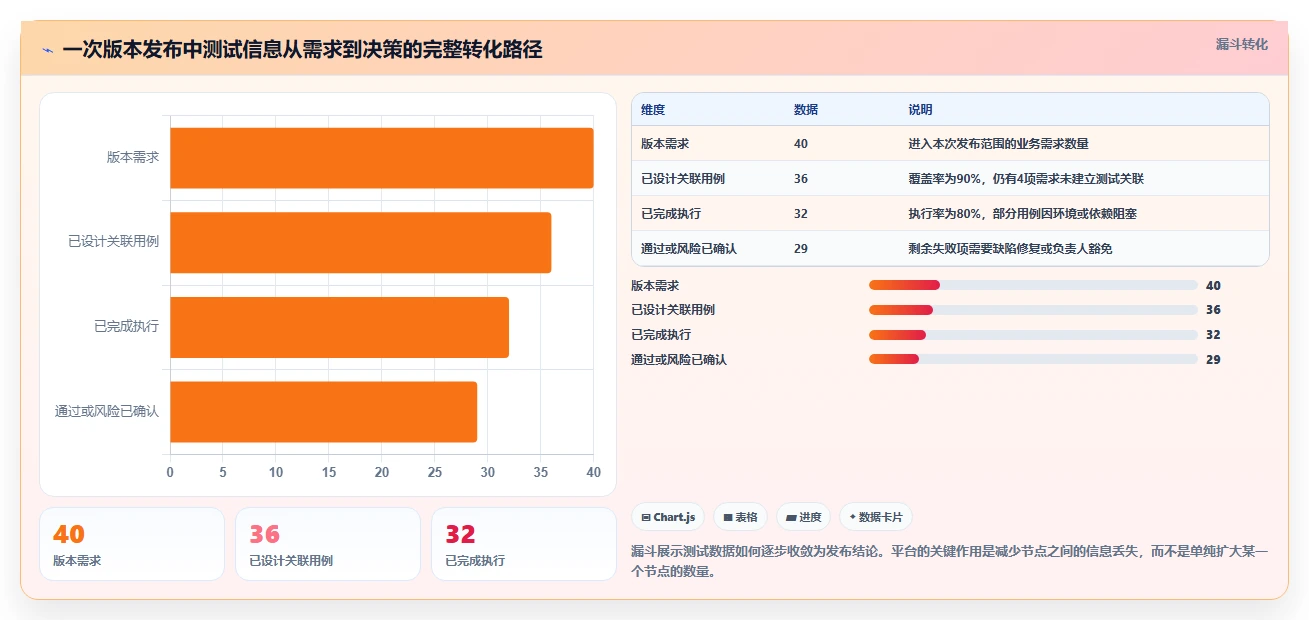Click the 版本需求 bar in the chart

[x=382, y=158]
